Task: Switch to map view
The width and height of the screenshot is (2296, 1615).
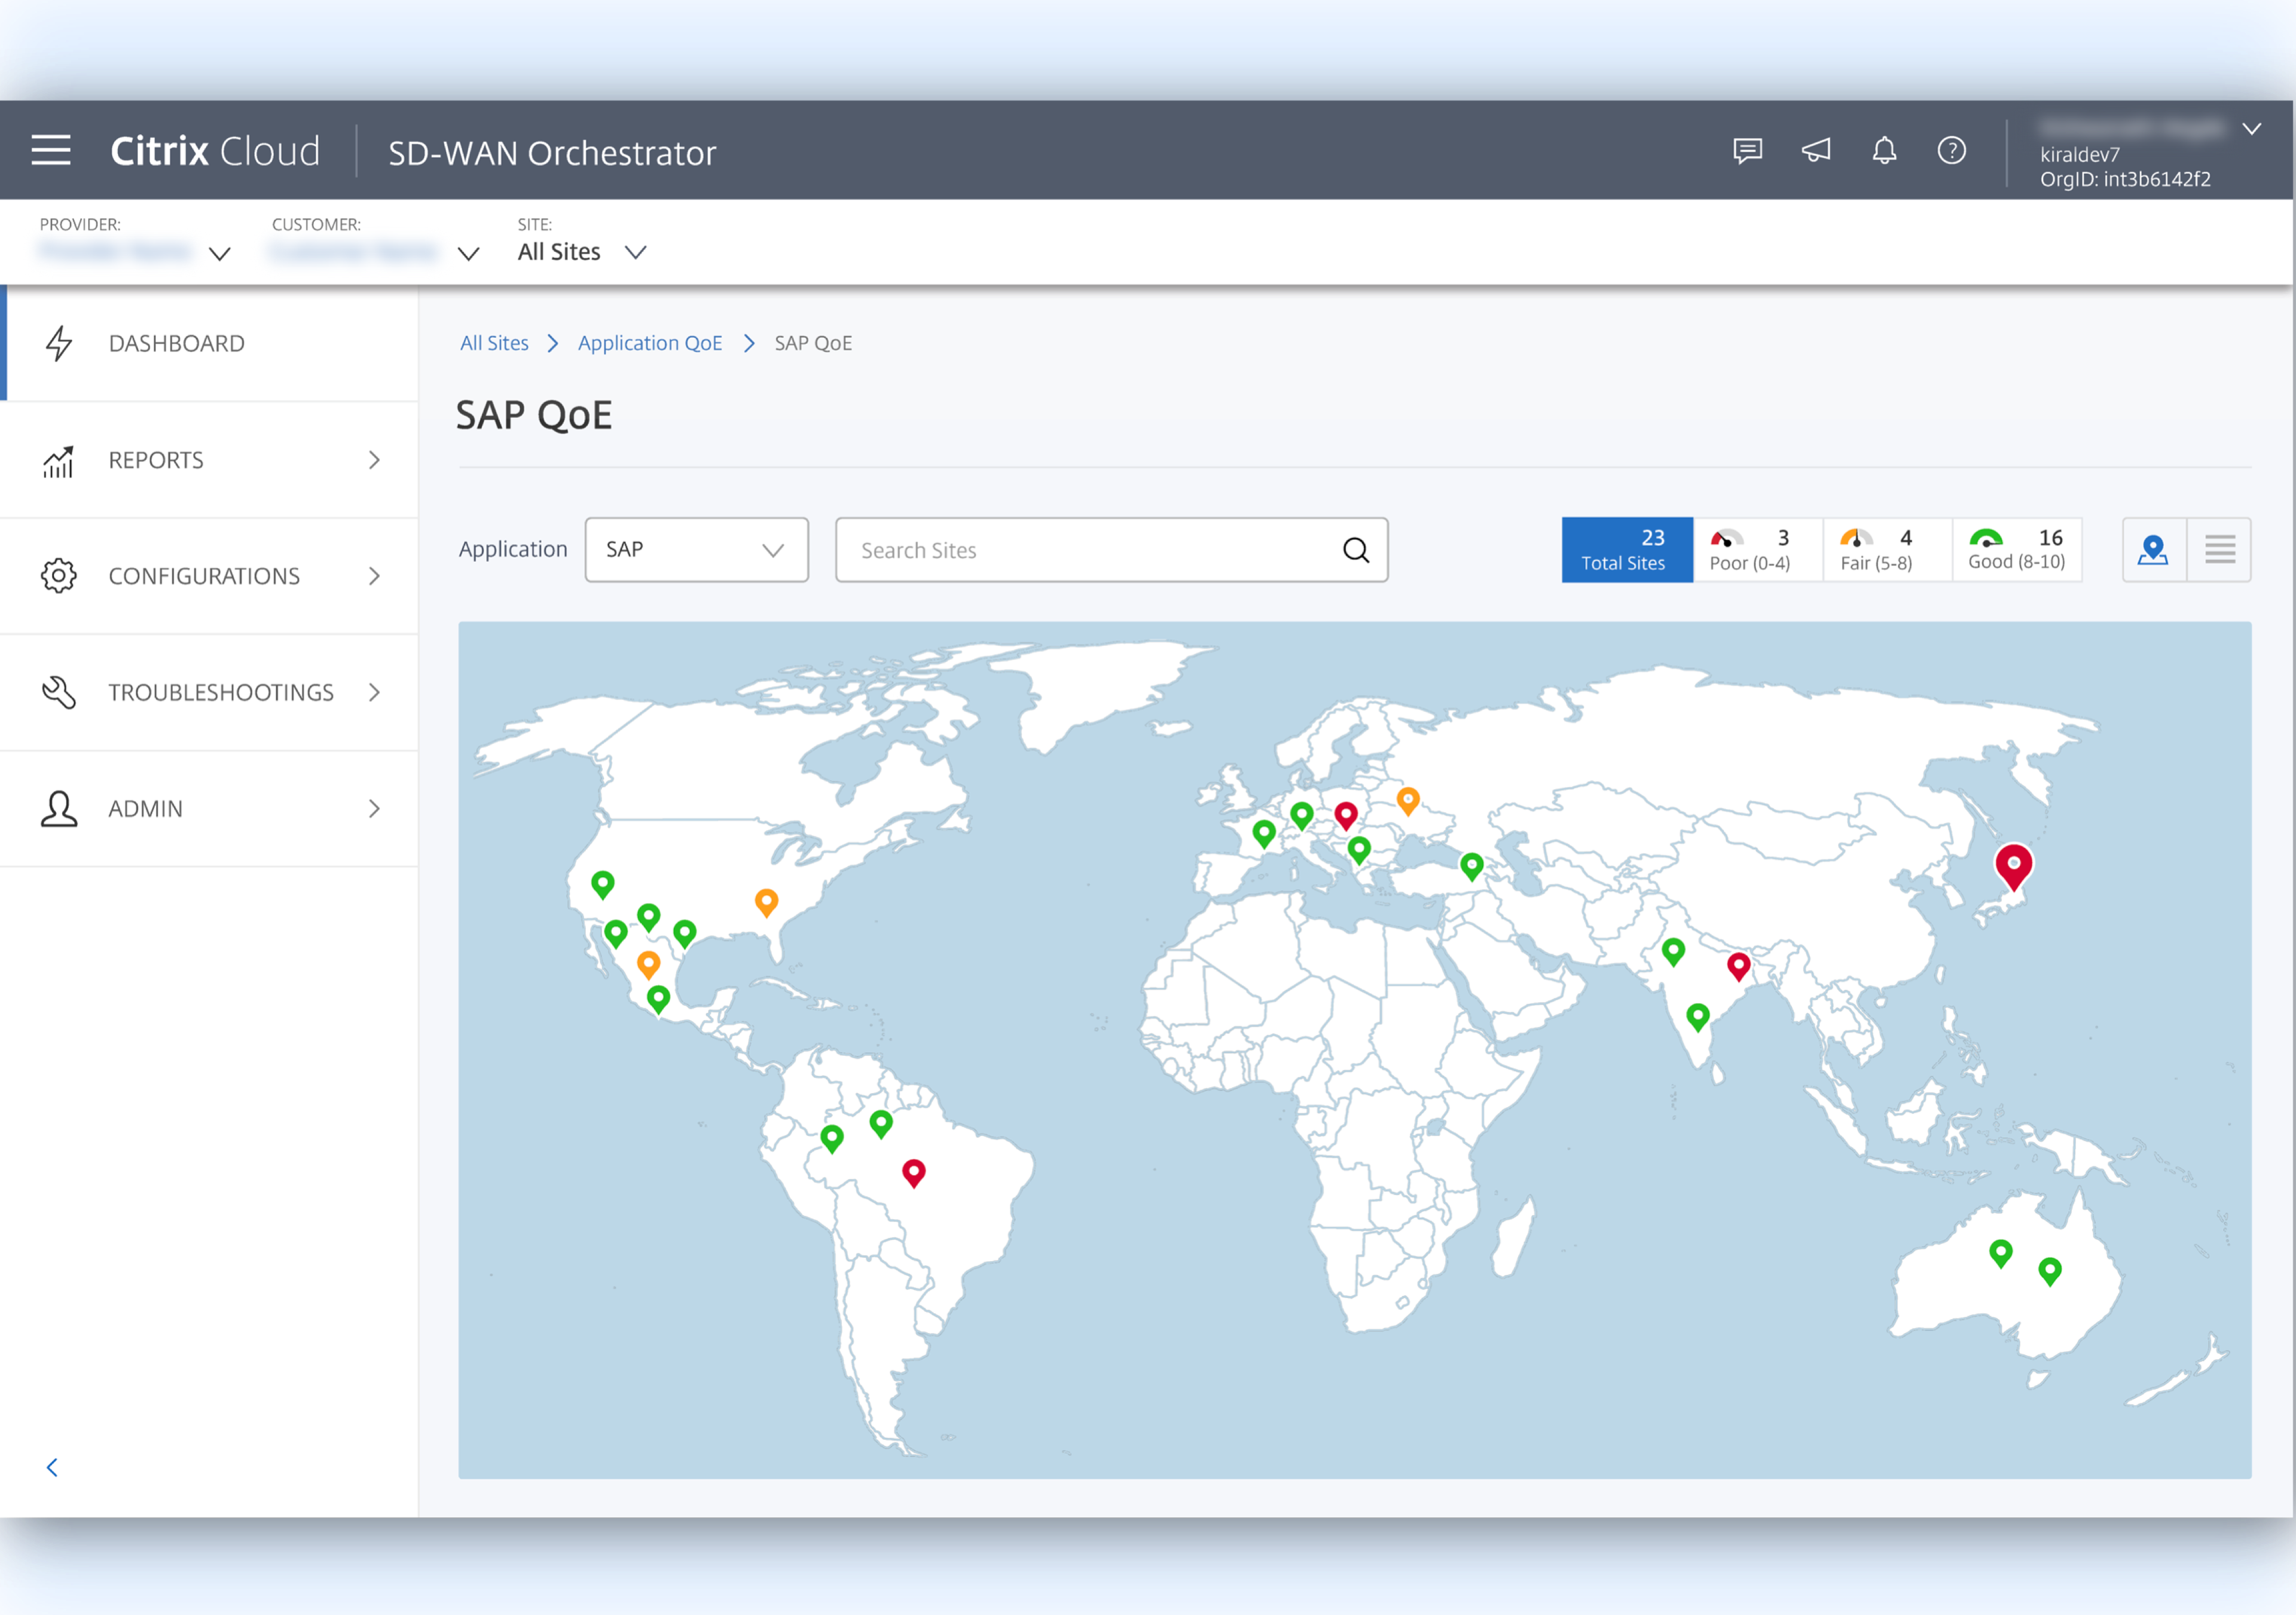Action: [2153, 550]
